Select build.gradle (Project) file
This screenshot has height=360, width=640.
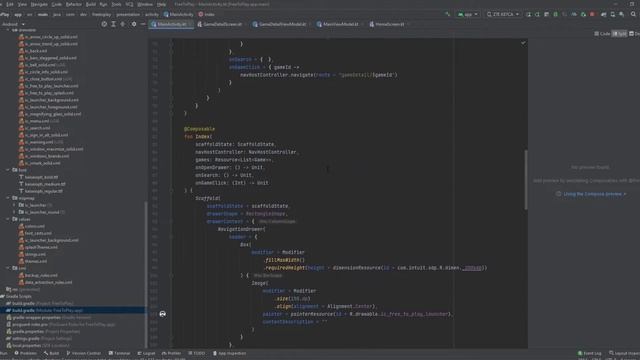click(x=40, y=303)
